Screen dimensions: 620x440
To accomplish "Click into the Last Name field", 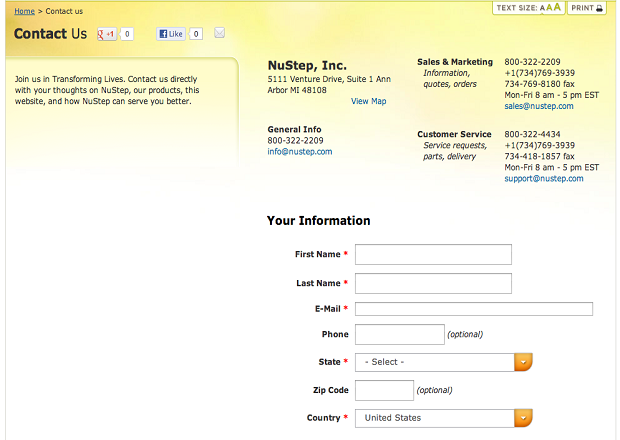I will (433, 283).
